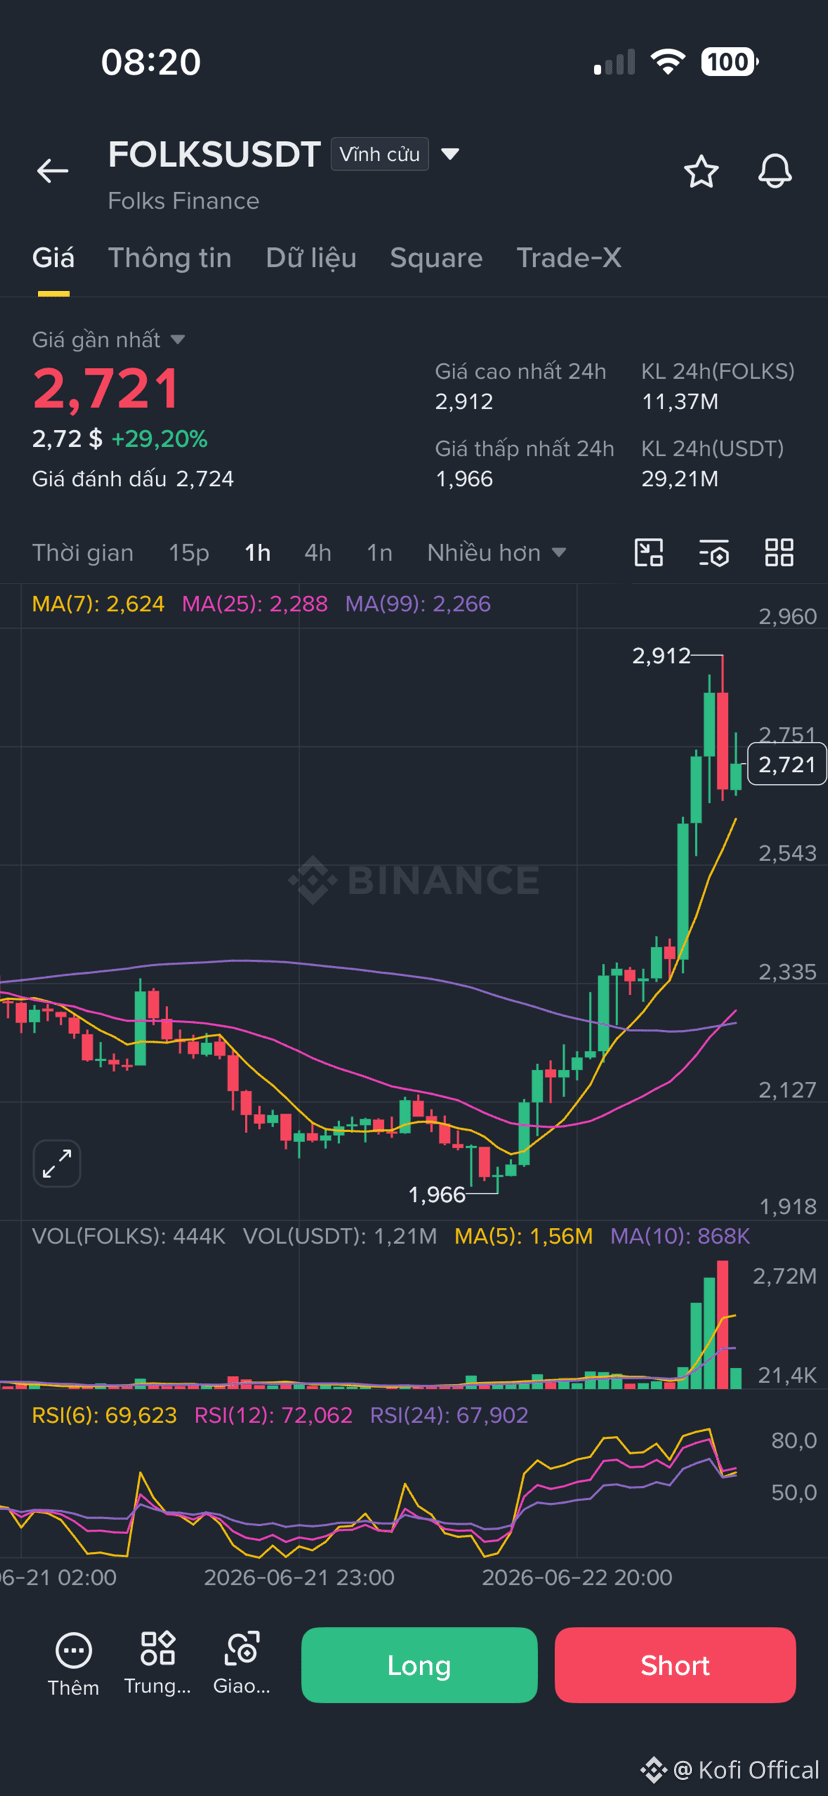Tap the Folks Finance subtitle
The height and width of the screenshot is (1796, 828).
click(x=184, y=201)
